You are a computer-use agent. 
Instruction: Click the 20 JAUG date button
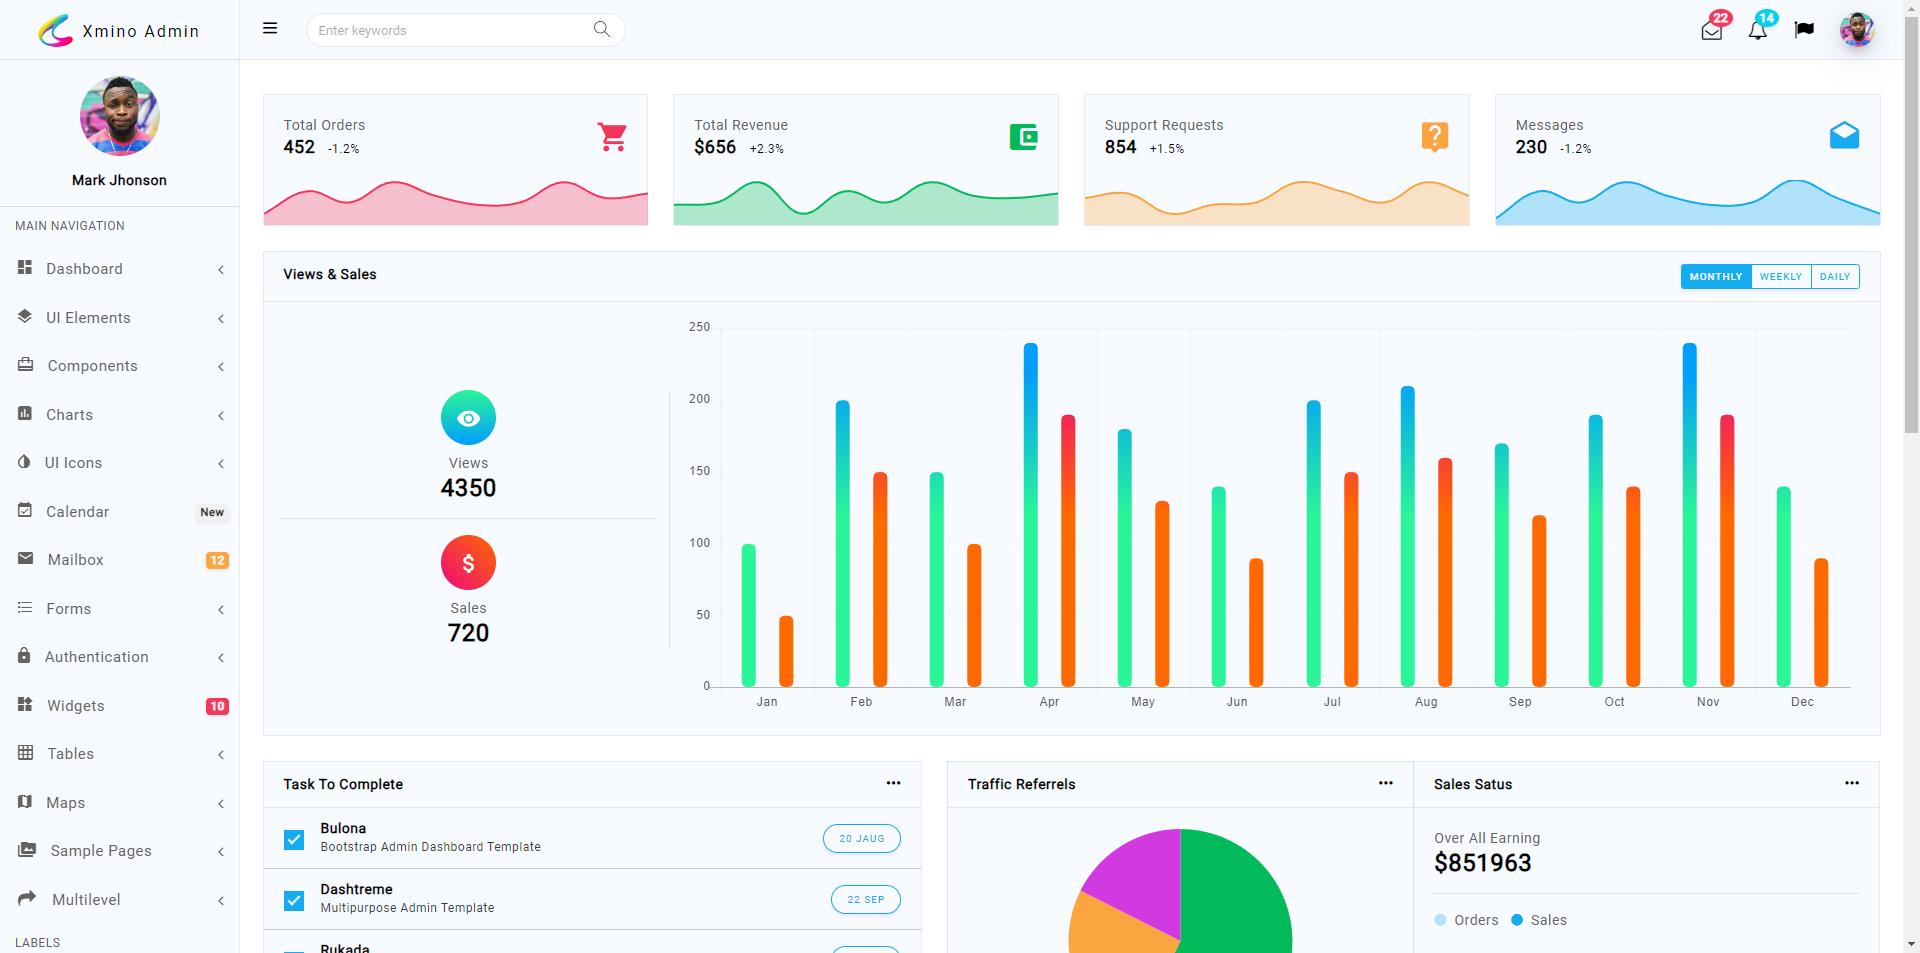[x=862, y=839]
